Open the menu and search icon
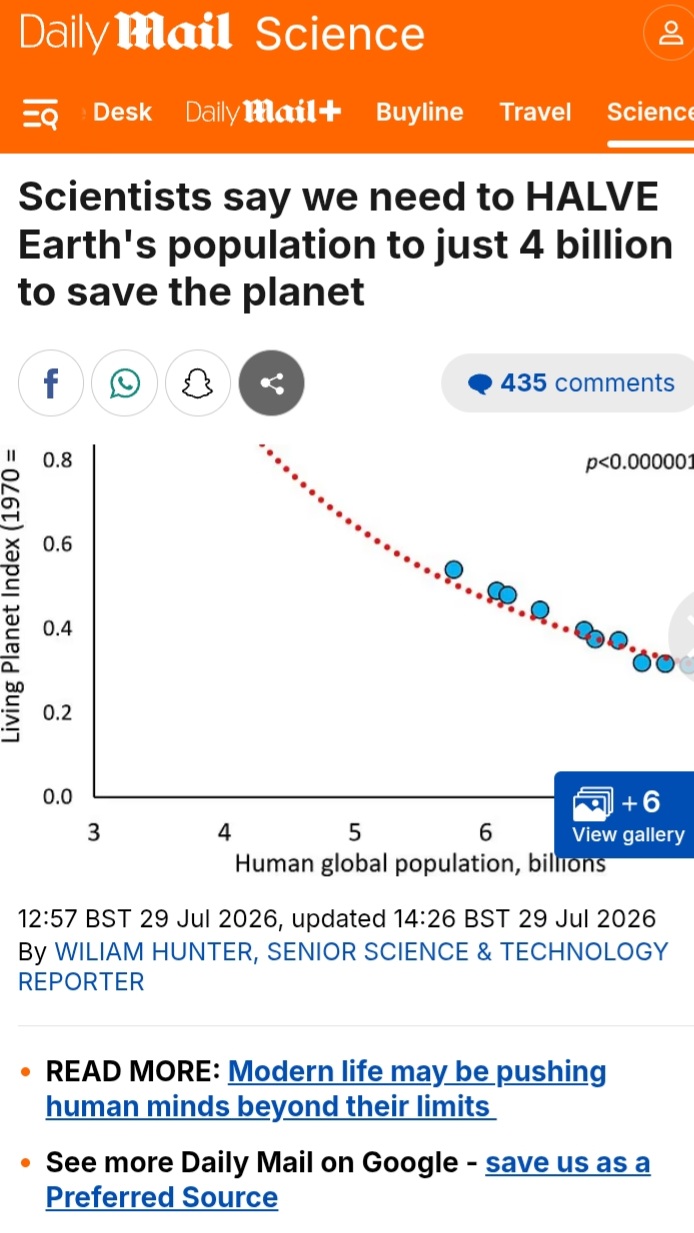Image resolution: width=694 pixels, height=1233 pixels. click(41, 114)
